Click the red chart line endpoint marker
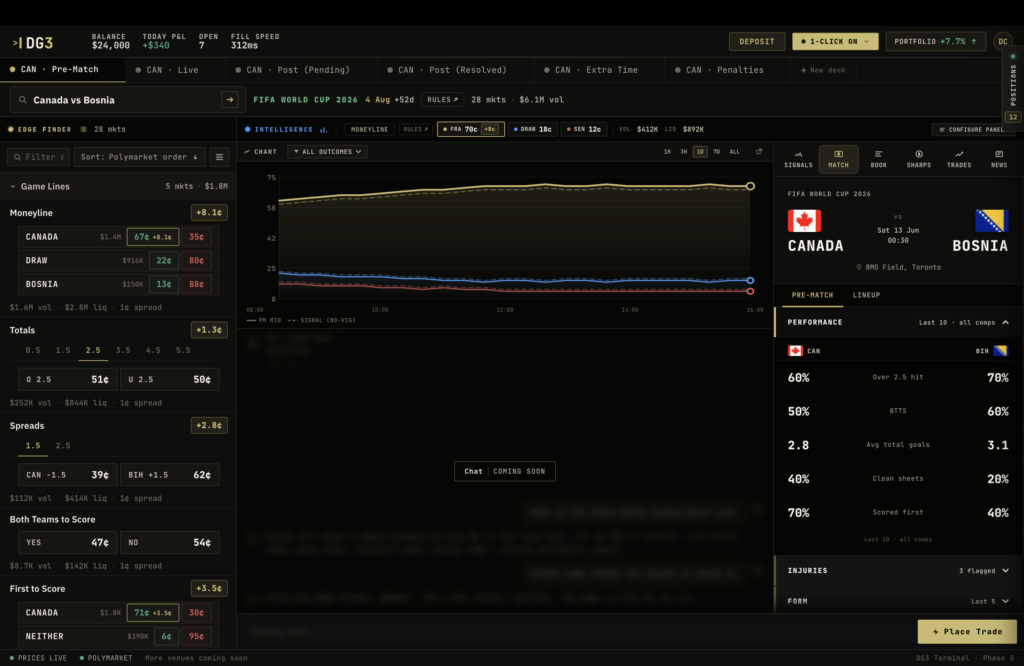The image size is (1024, 666). (x=750, y=291)
